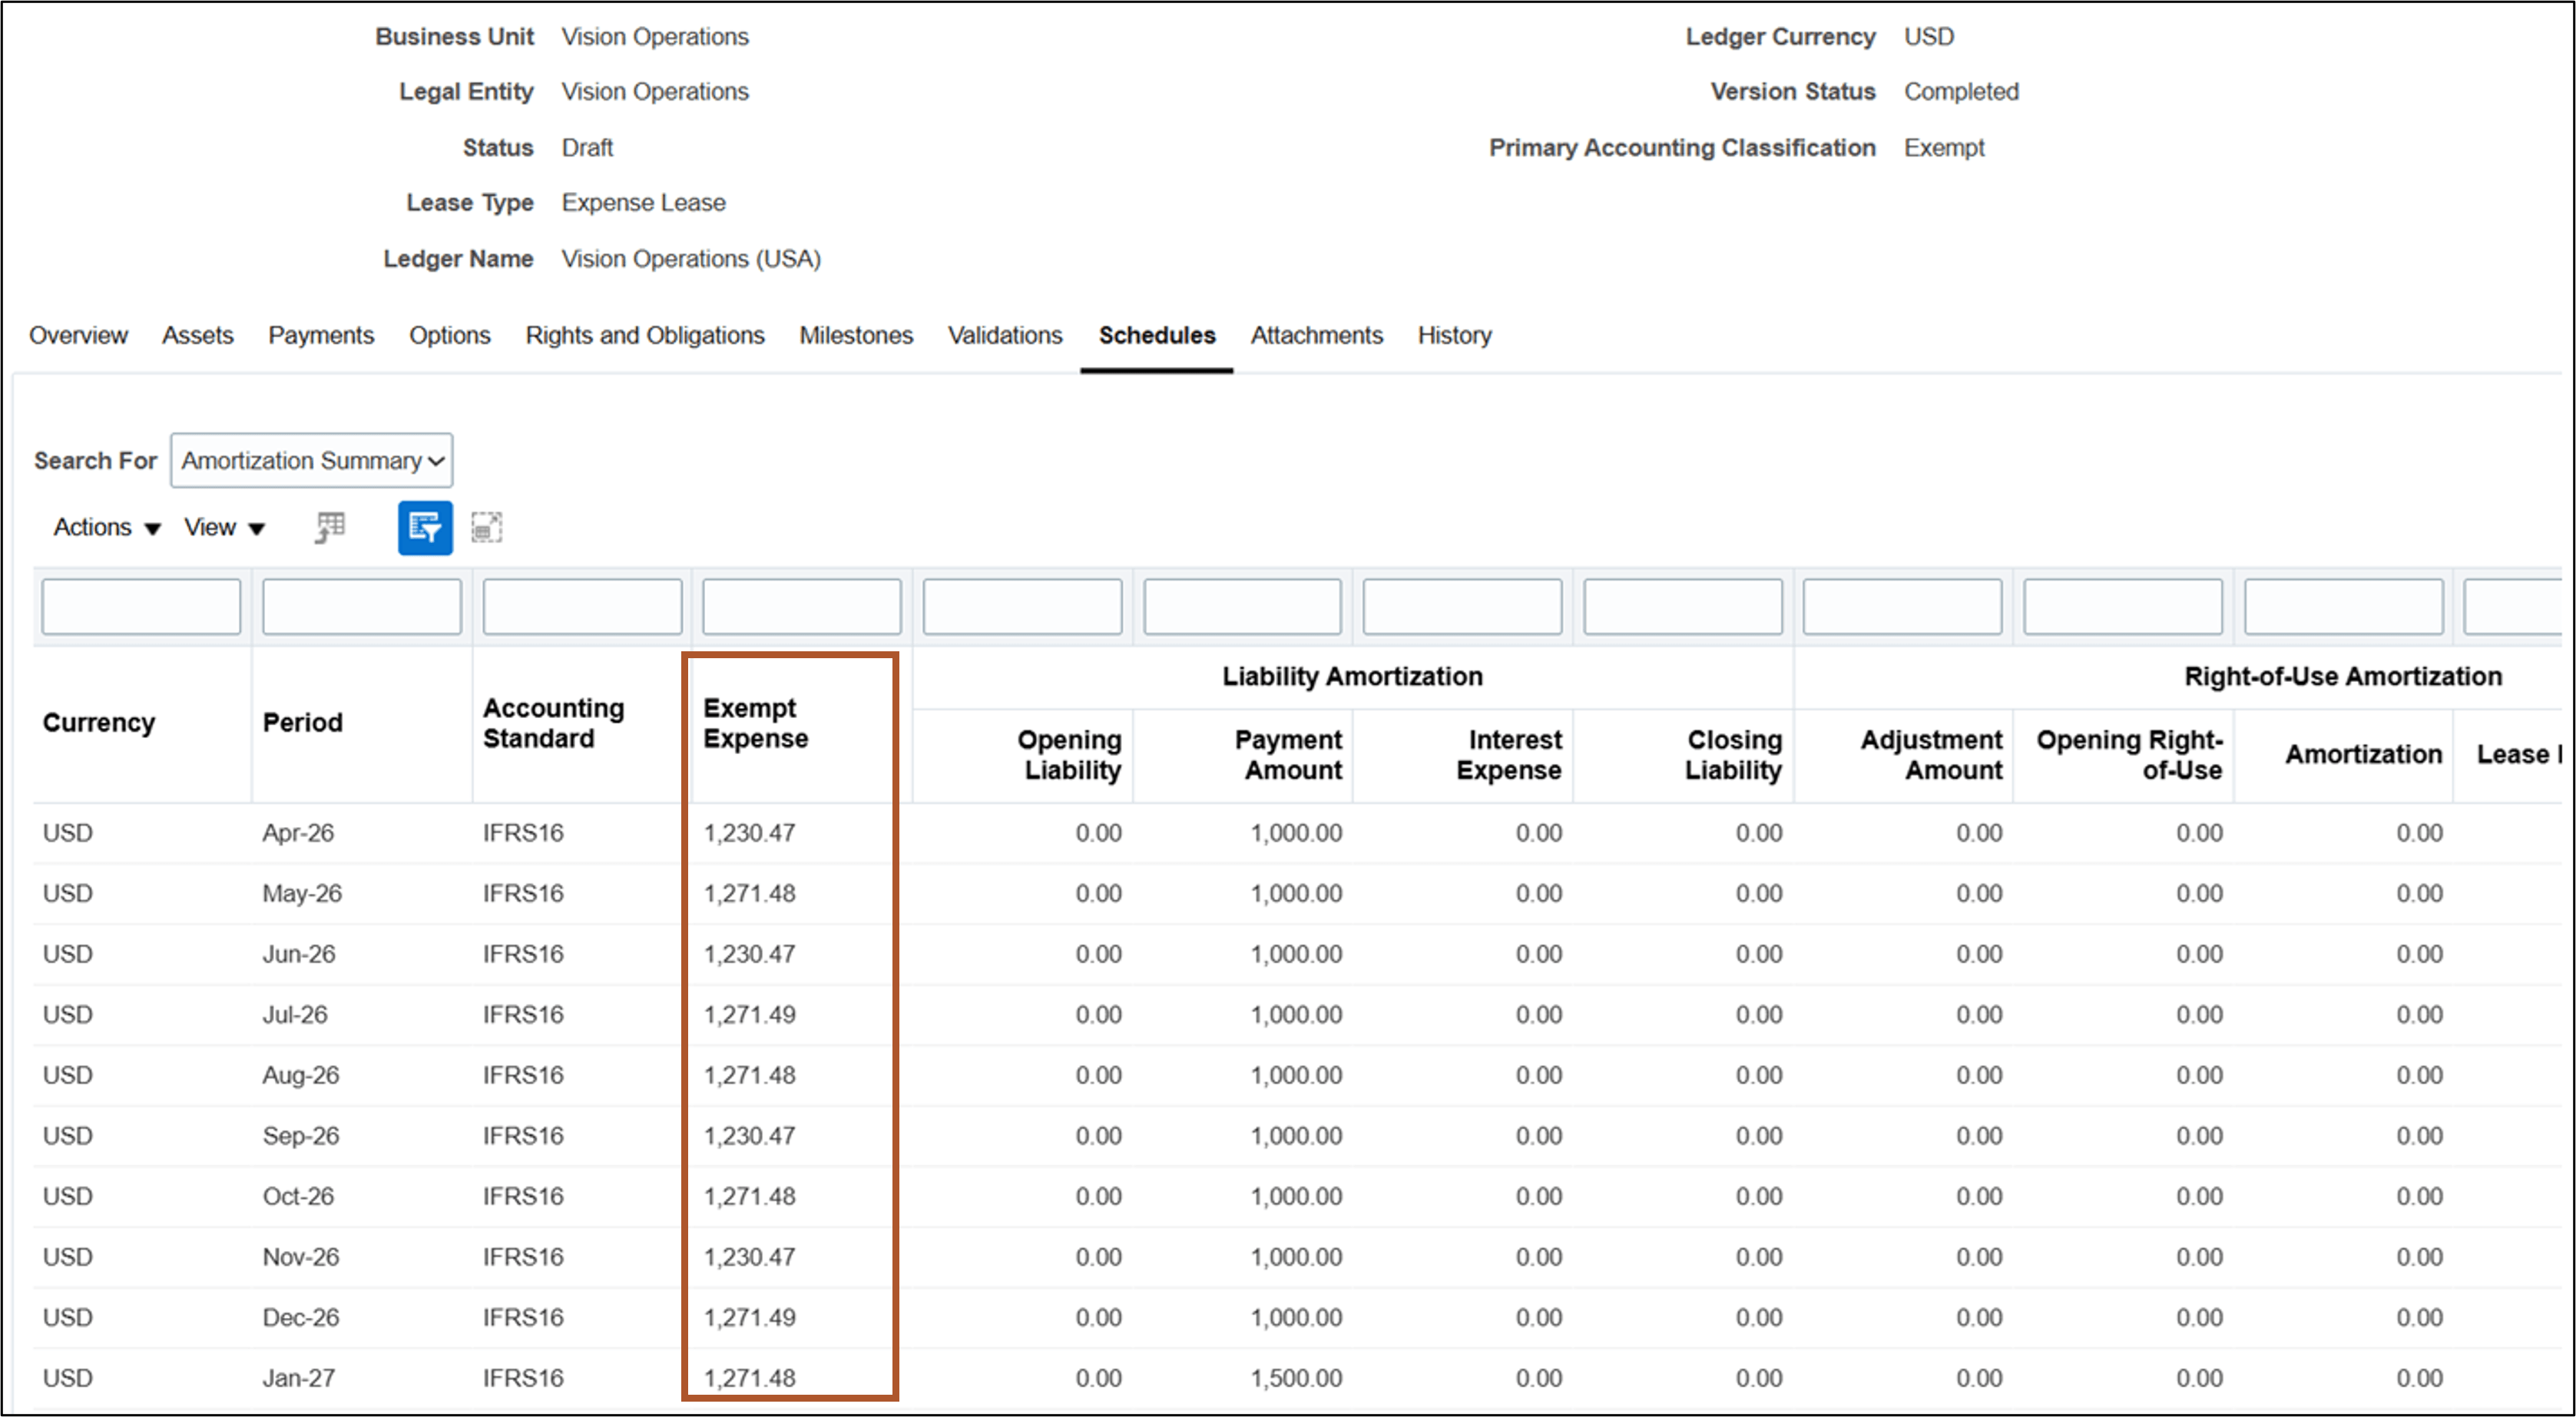Select the Dec-26 period cell
The height and width of the screenshot is (1417, 2576).
click(301, 1317)
